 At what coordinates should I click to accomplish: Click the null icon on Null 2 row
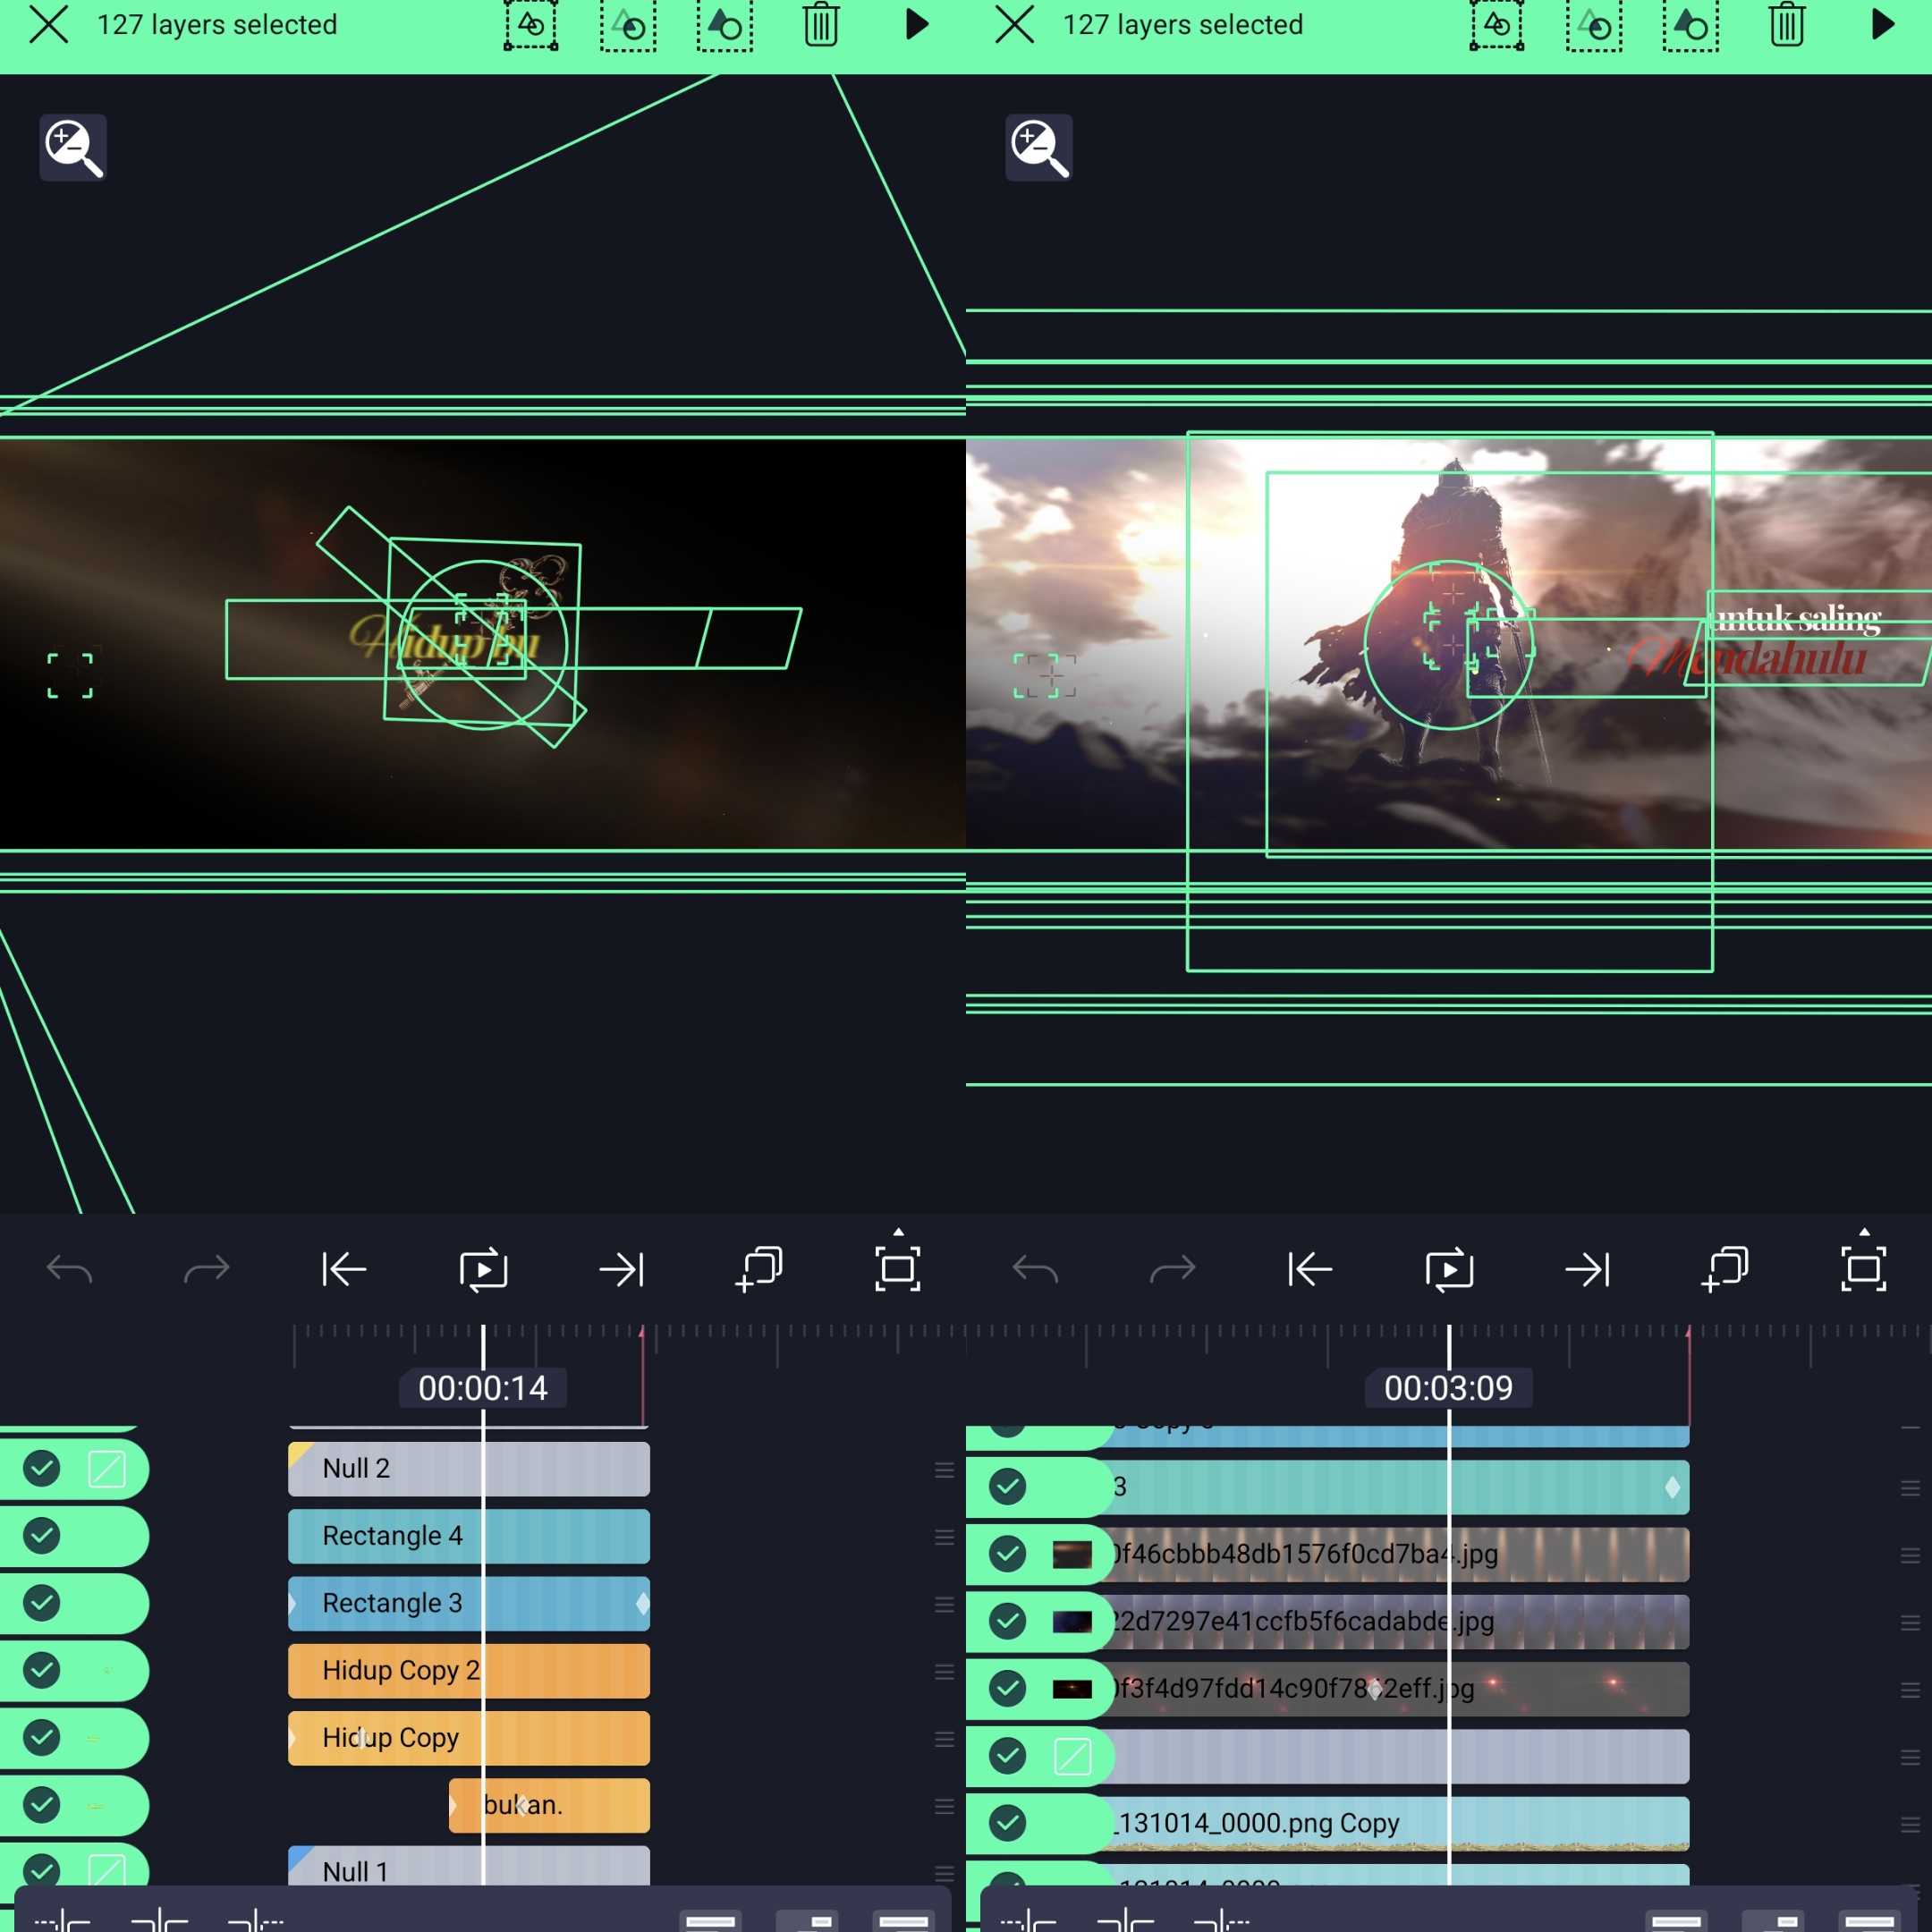click(107, 1468)
